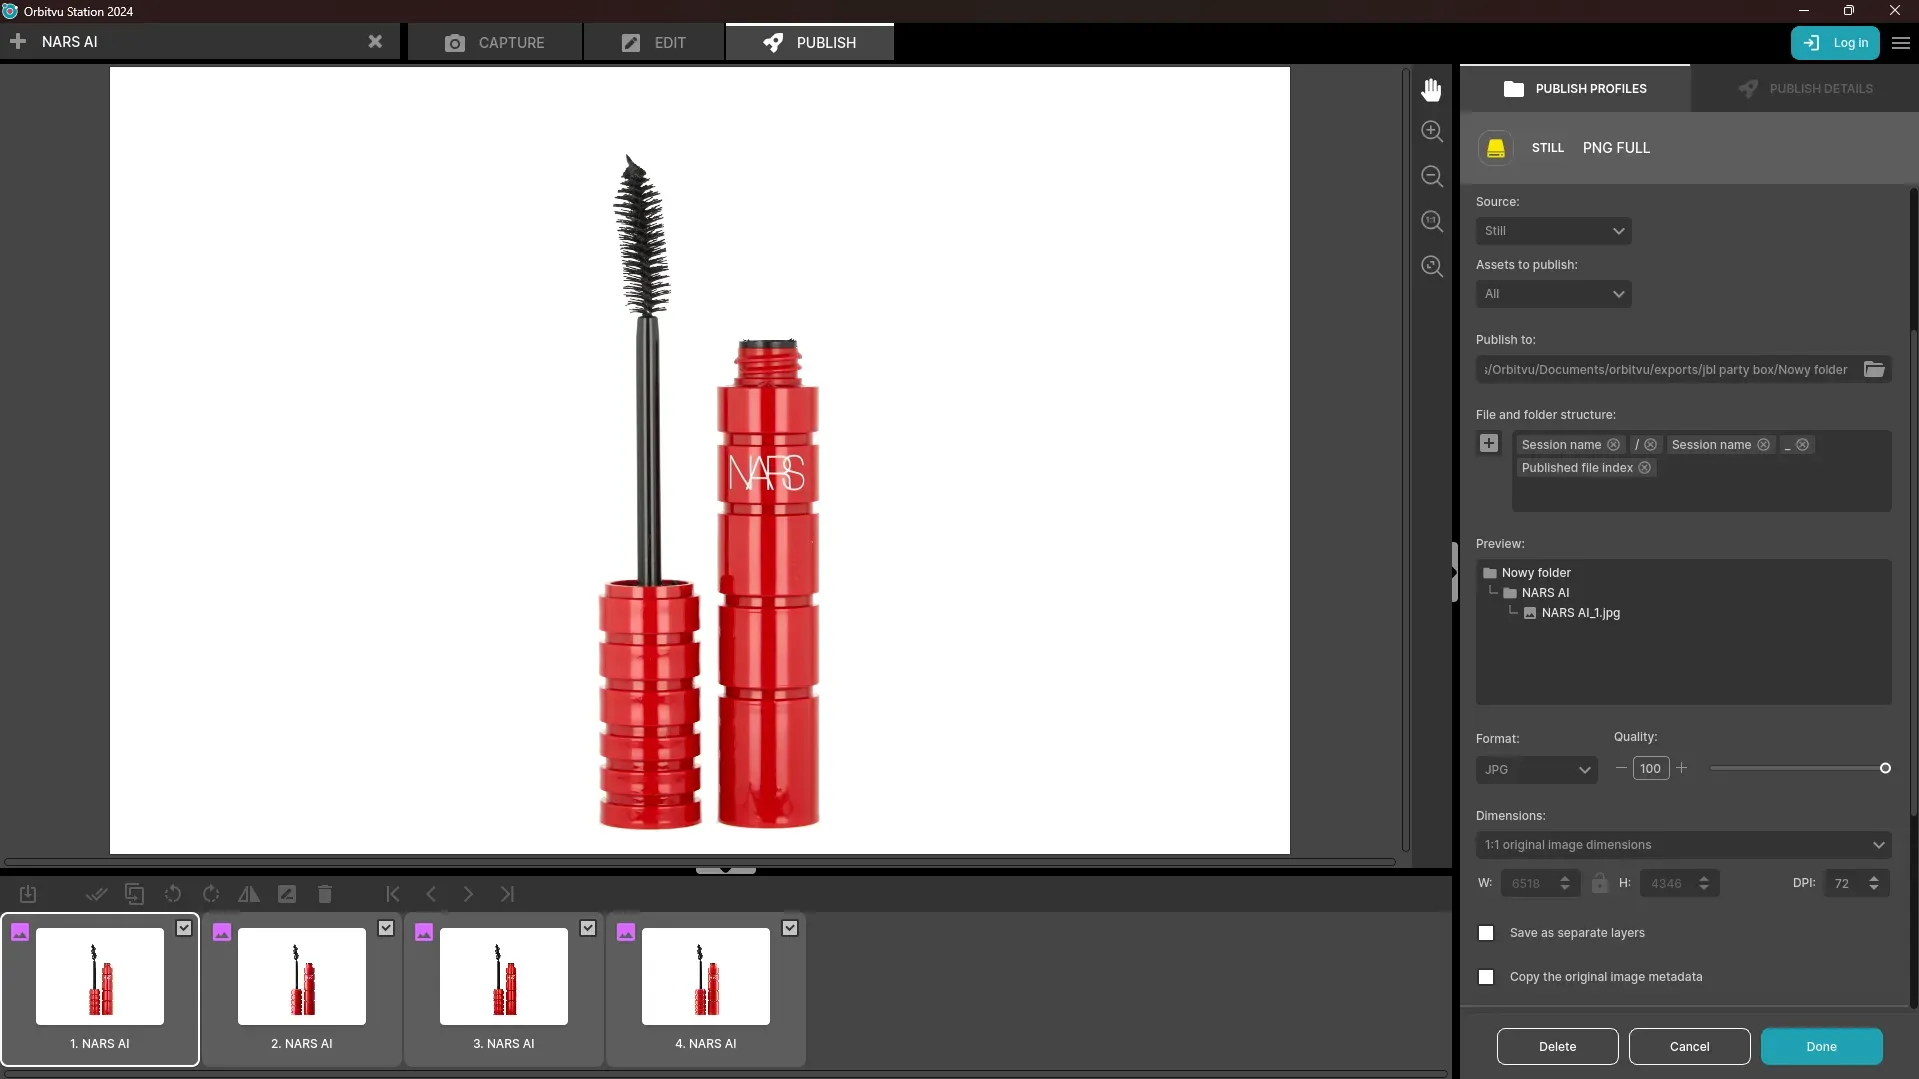Rotate the image counterclockwise

173,894
